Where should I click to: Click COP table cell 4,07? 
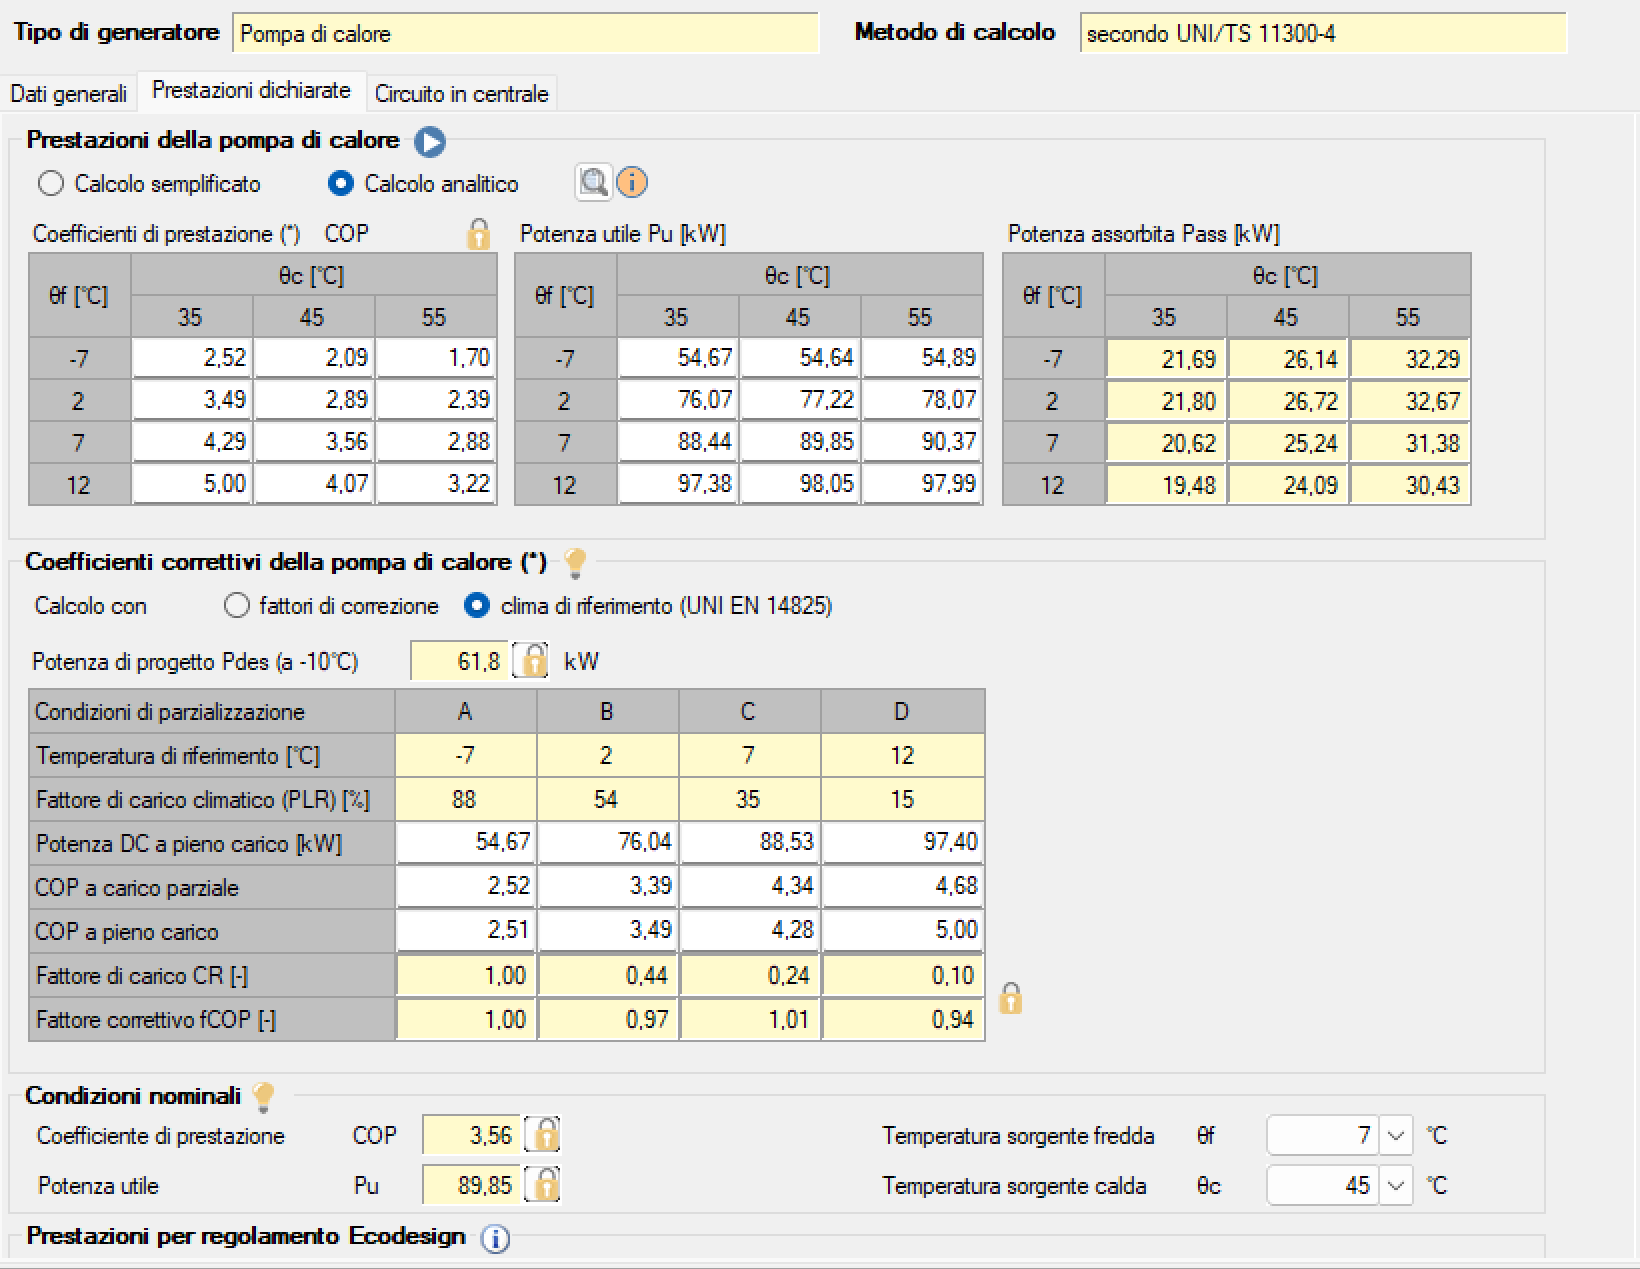314,484
